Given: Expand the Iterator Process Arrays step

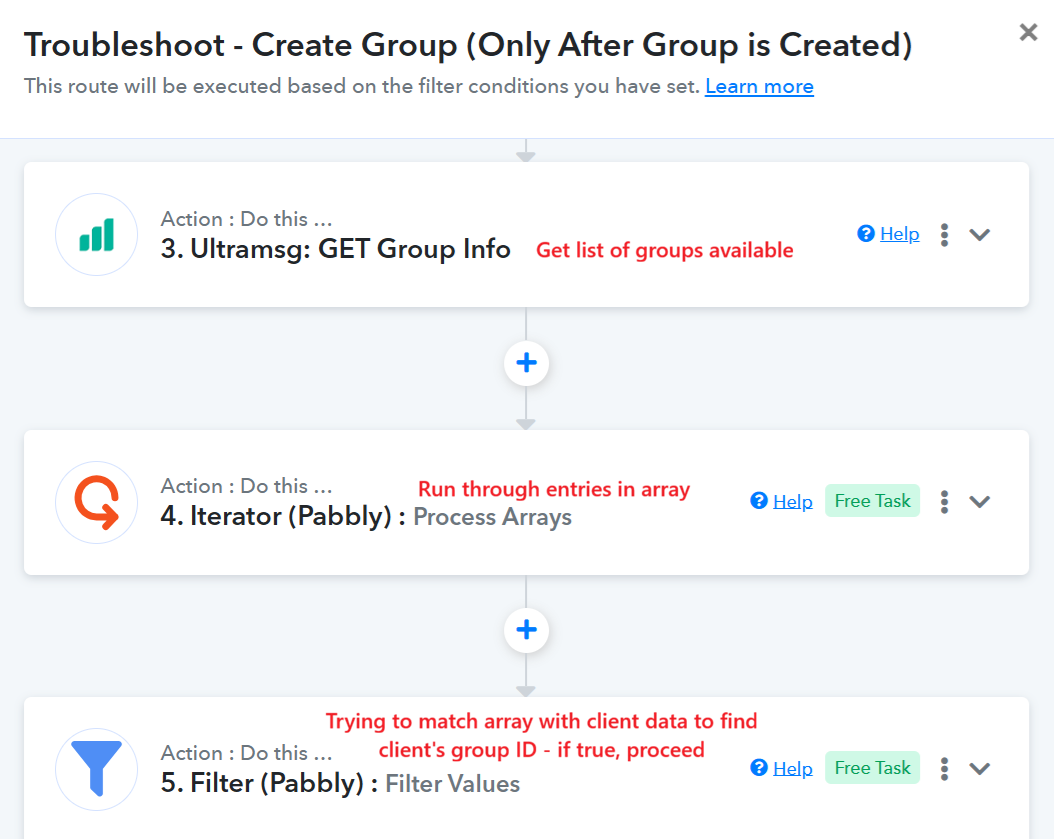Looking at the screenshot, I should (980, 502).
